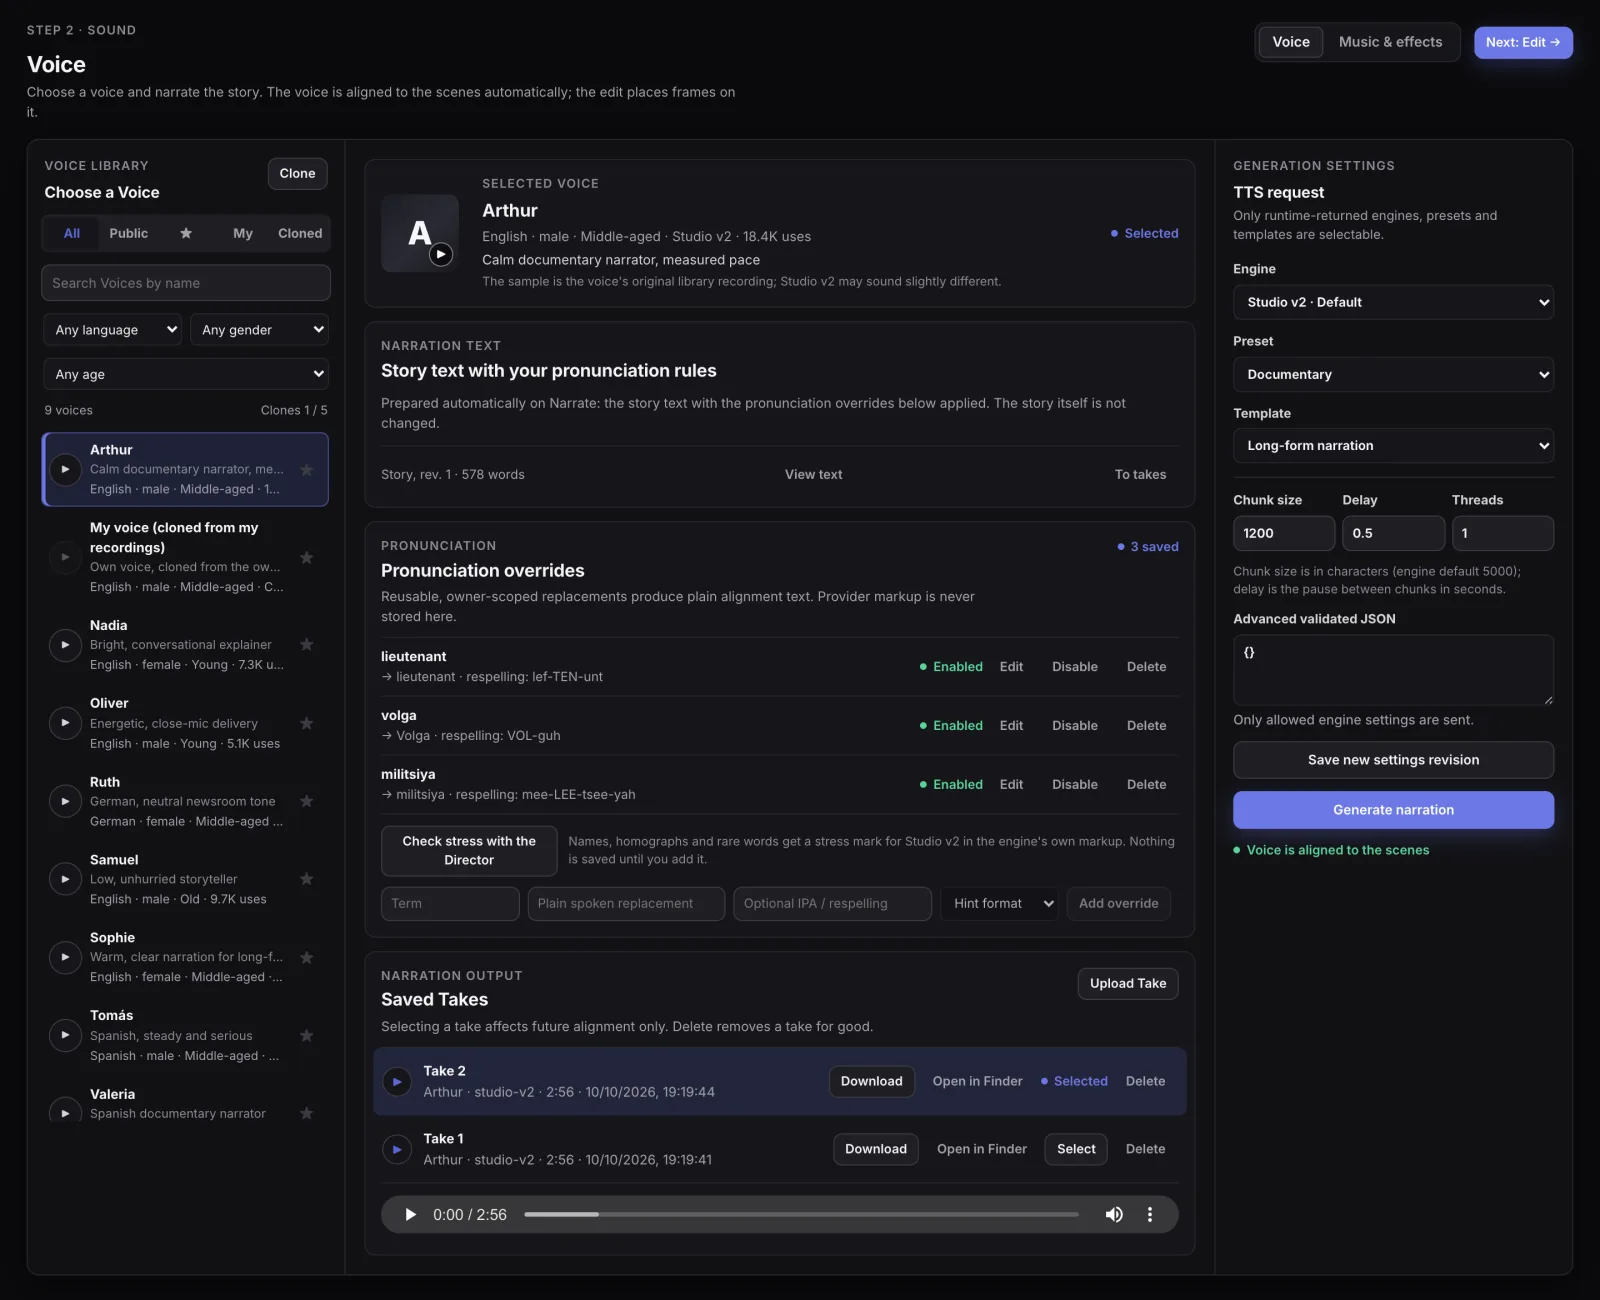Favorite the Oliver voice star
The image size is (1600, 1300).
pyautogui.click(x=307, y=723)
